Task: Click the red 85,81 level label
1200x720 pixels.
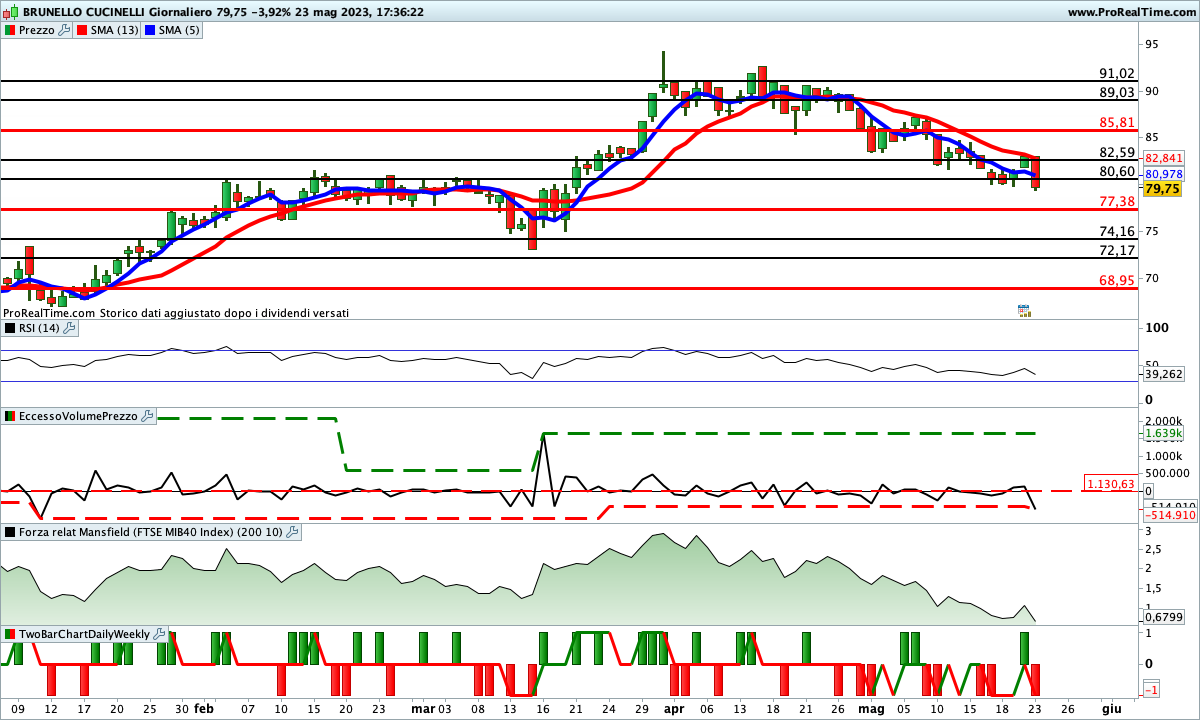Action: (x=1117, y=122)
